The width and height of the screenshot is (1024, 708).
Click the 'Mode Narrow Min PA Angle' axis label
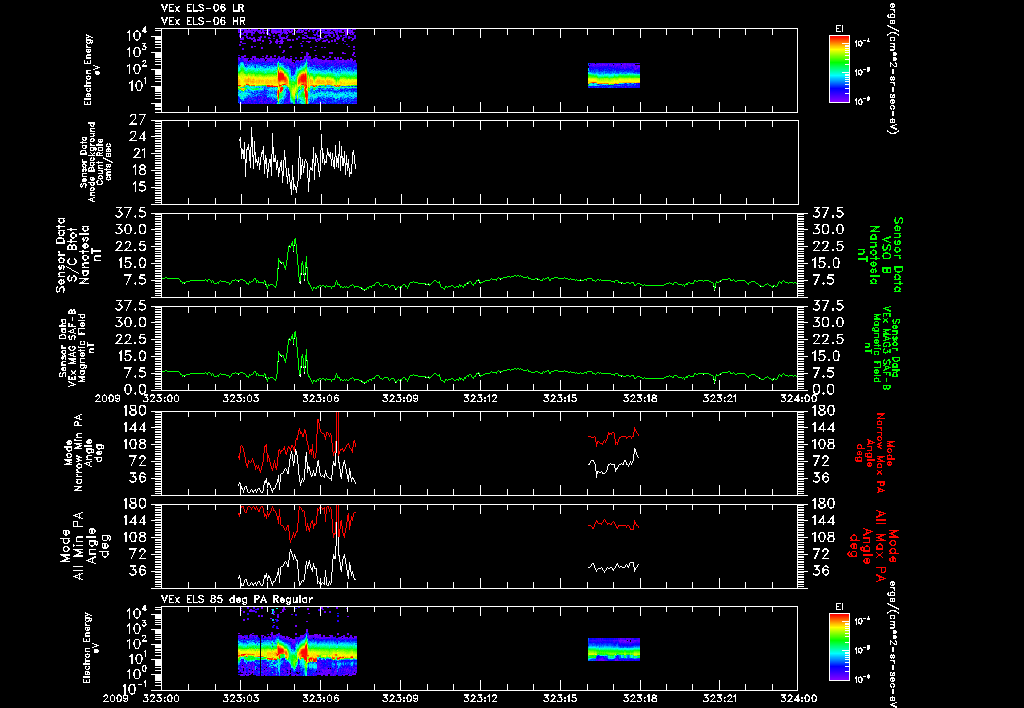[83, 453]
